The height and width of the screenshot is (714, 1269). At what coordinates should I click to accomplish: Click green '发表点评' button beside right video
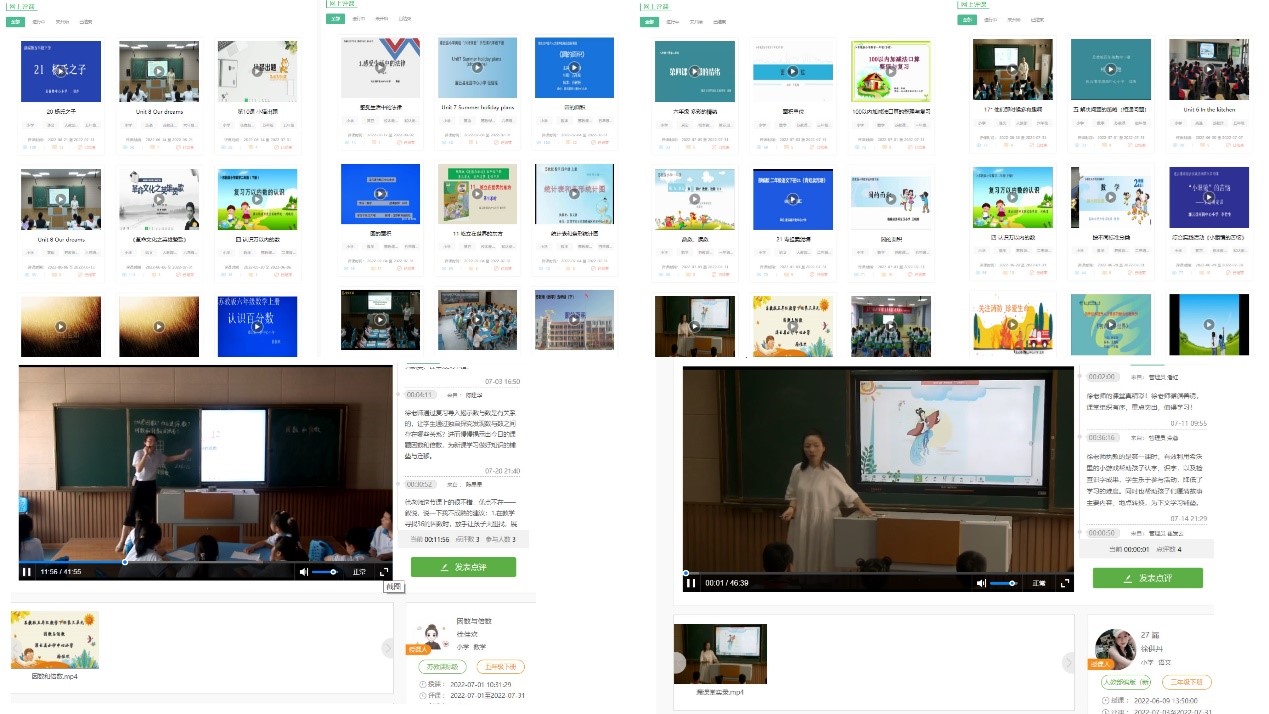[1147, 578]
